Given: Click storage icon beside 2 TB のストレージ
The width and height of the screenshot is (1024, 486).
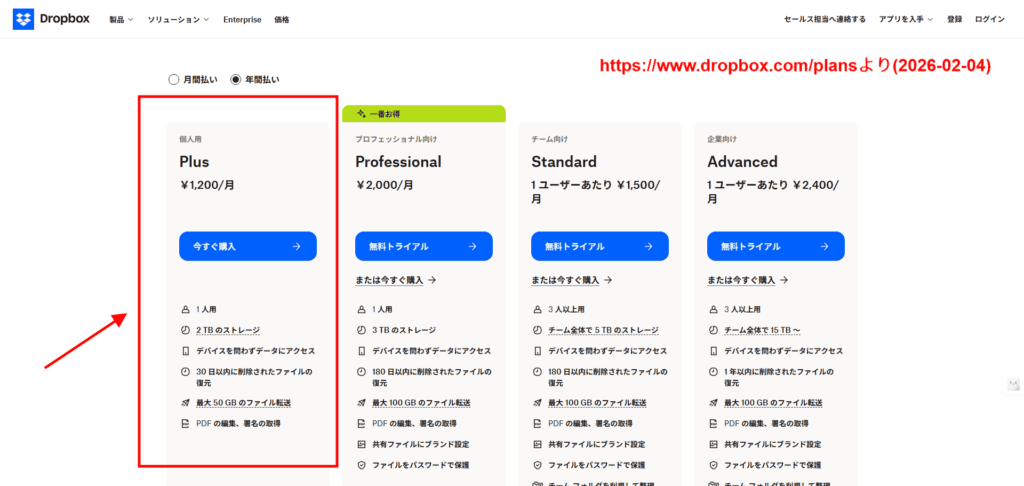Looking at the screenshot, I should pos(185,330).
